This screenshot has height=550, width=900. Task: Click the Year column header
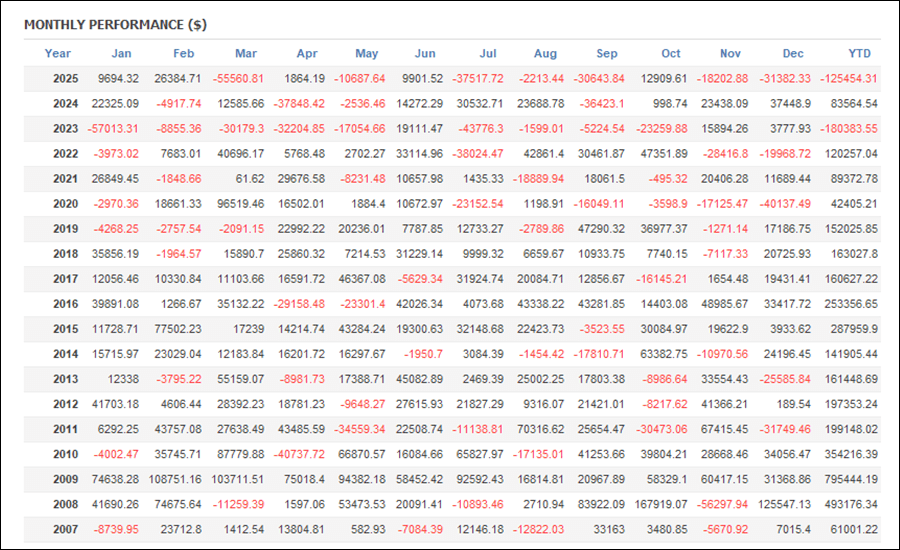pos(58,54)
